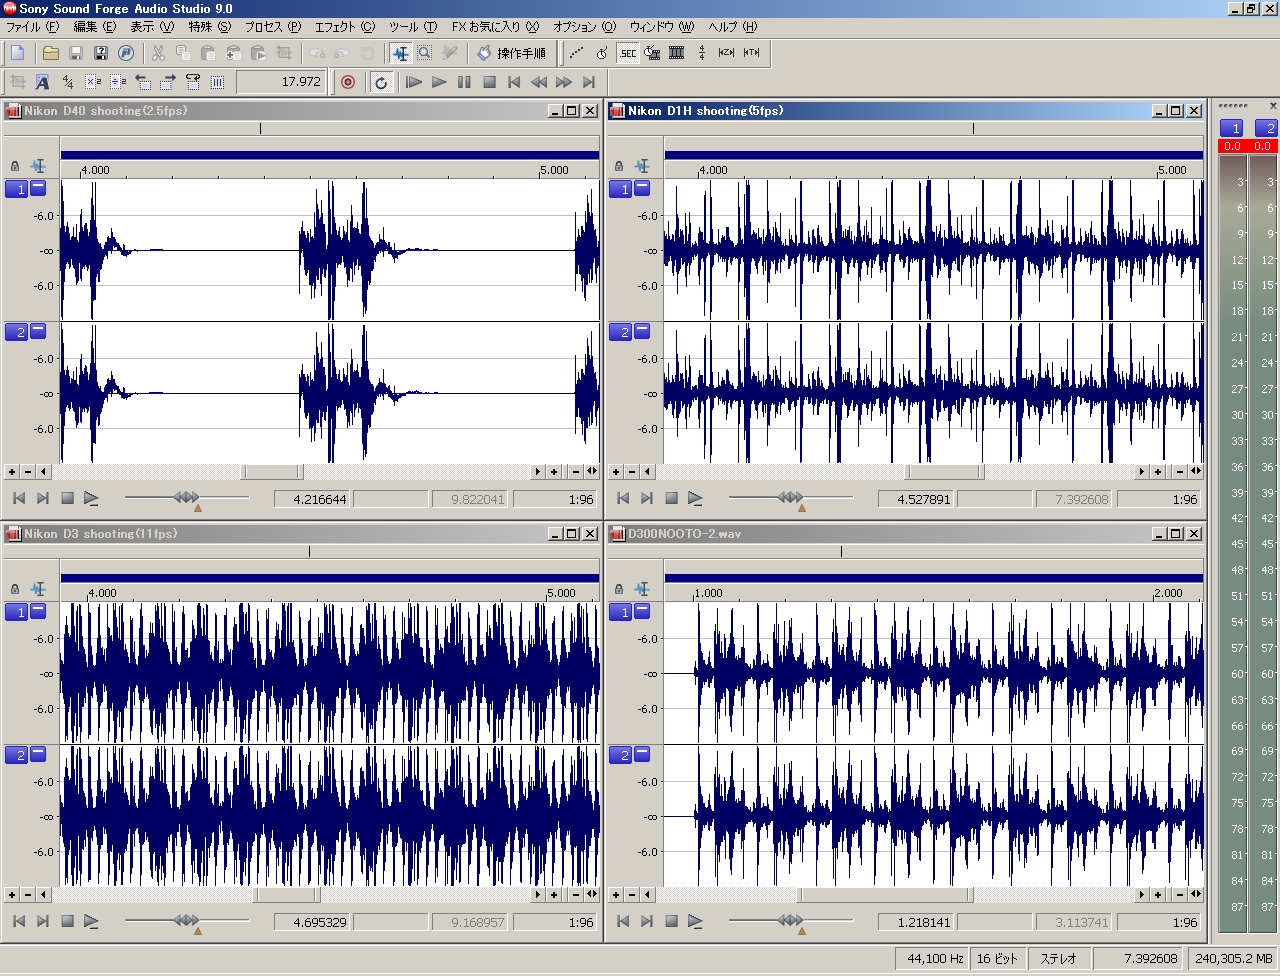
Task: Collapse channel 1 in Nikon D3 window
Action: [x=38, y=611]
